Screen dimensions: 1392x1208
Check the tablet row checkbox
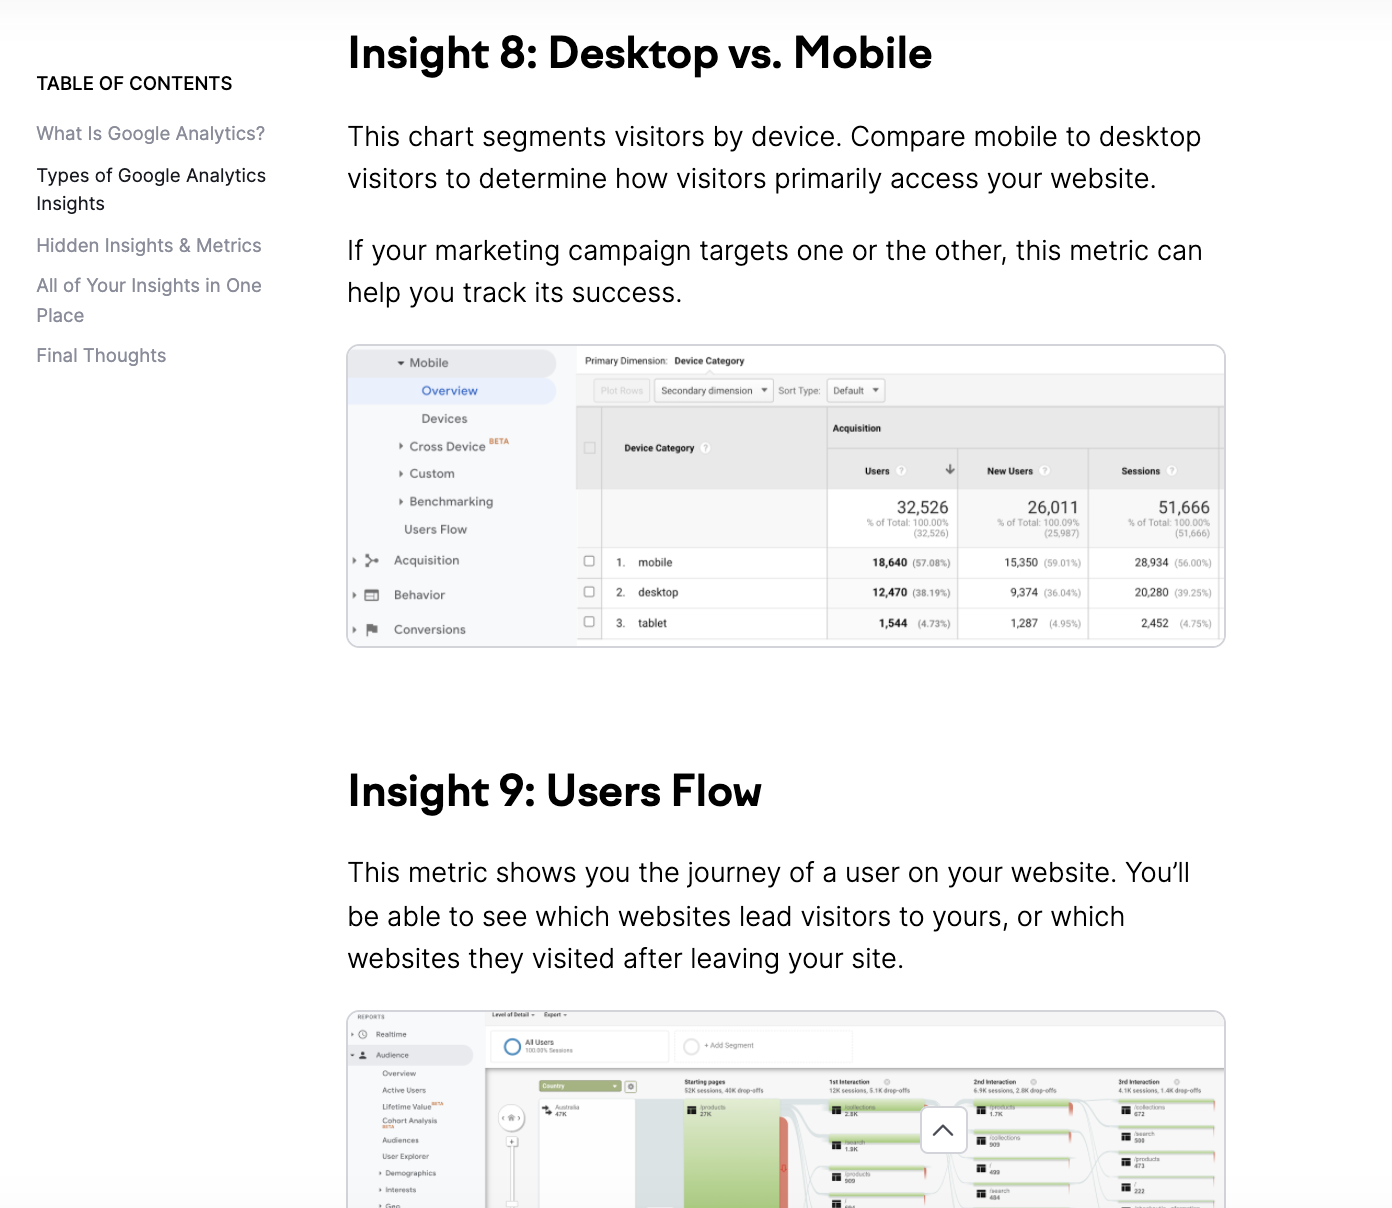pyautogui.click(x=589, y=622)
